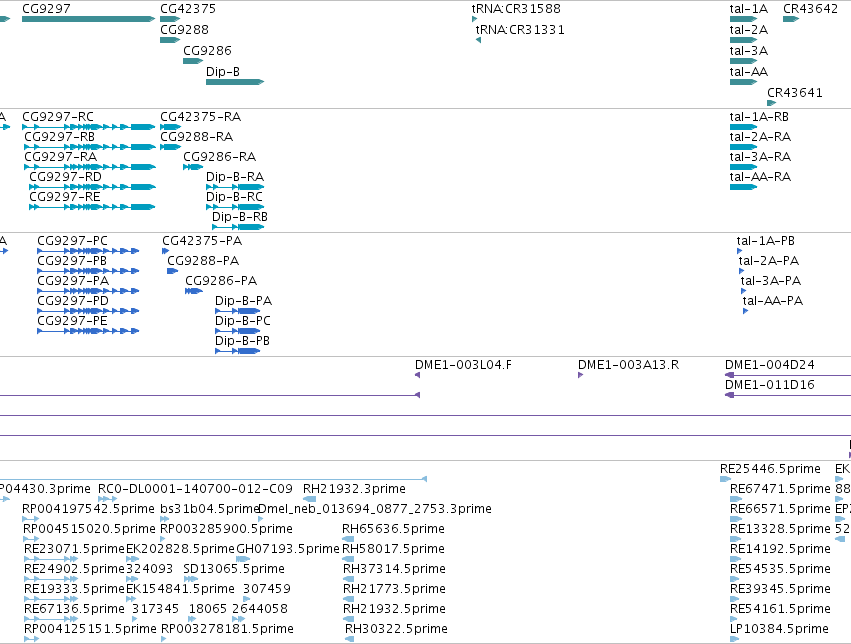This screenshot has height=644, width=851.
Task: Open the RH21773.5prime EST label
Action: click(395, 589)
